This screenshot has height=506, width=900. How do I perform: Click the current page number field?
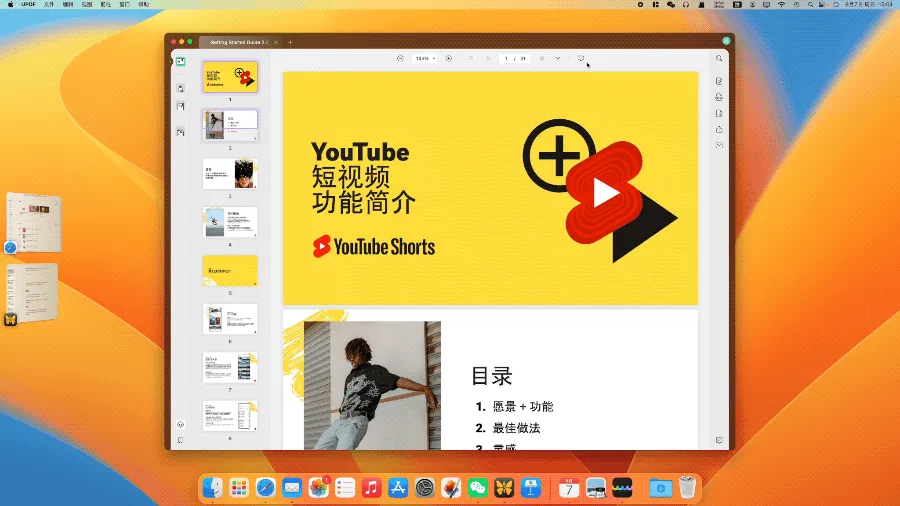(506, 59)
